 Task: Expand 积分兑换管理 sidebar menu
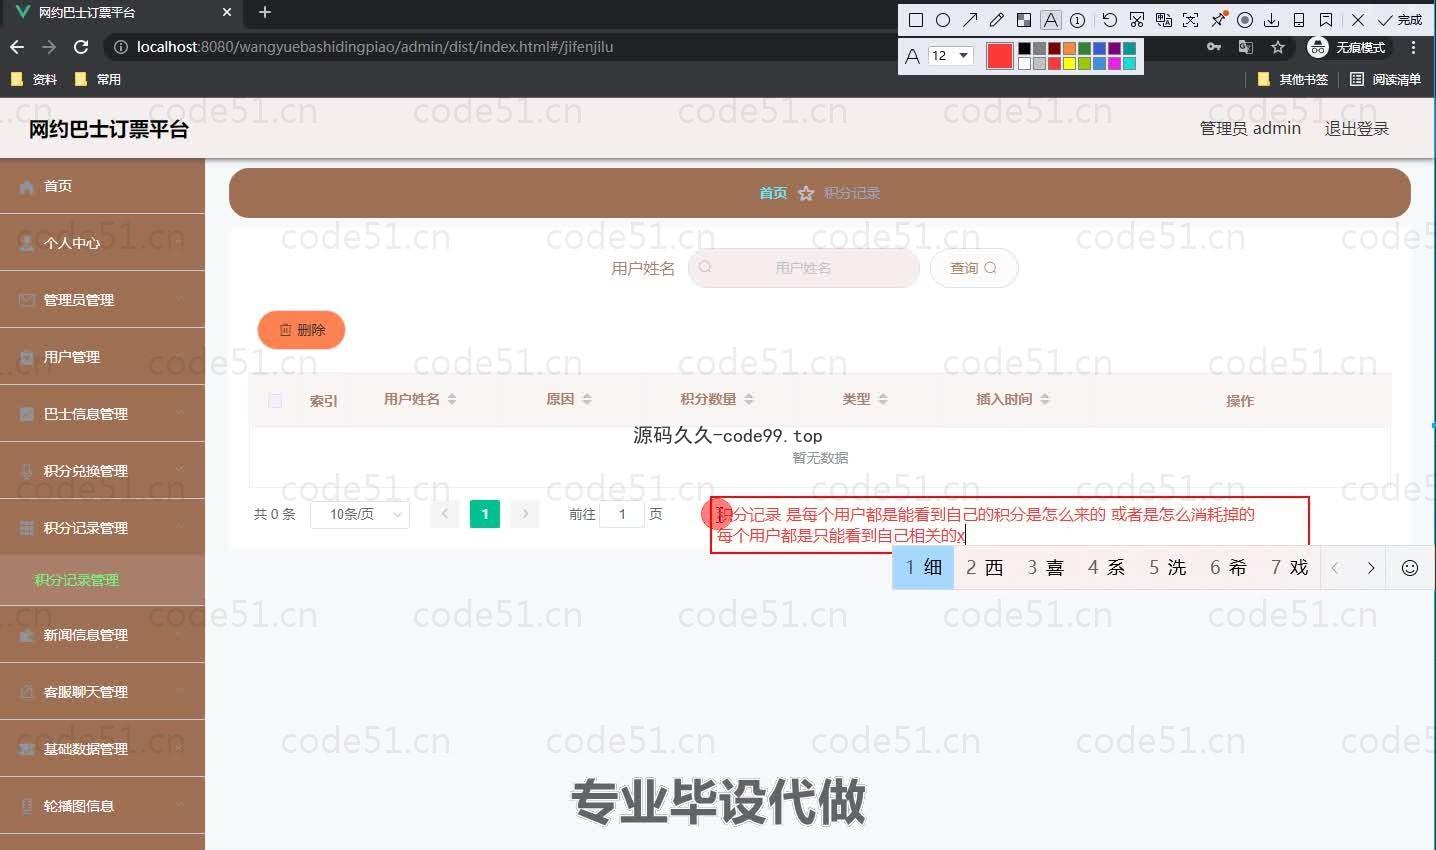(x=102, y=471)
